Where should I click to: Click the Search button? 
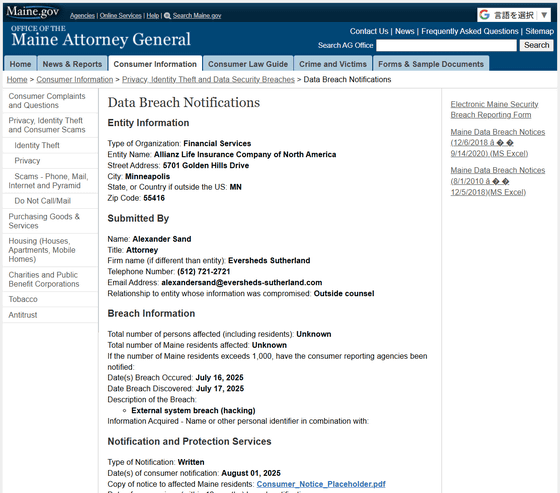pos(536,45)
